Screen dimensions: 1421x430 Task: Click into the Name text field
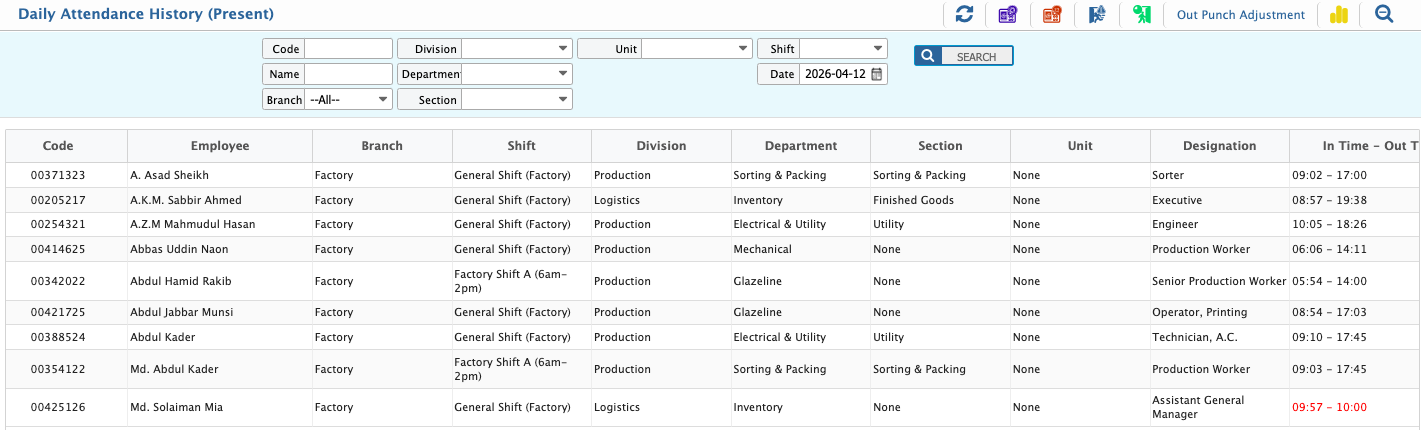pos(348,74)
